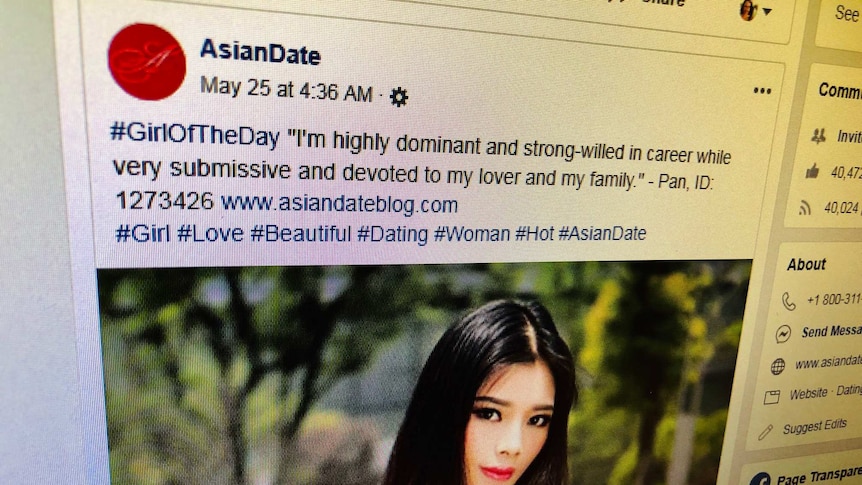Open the www.asiandateblog.com link

pos(339,204)
